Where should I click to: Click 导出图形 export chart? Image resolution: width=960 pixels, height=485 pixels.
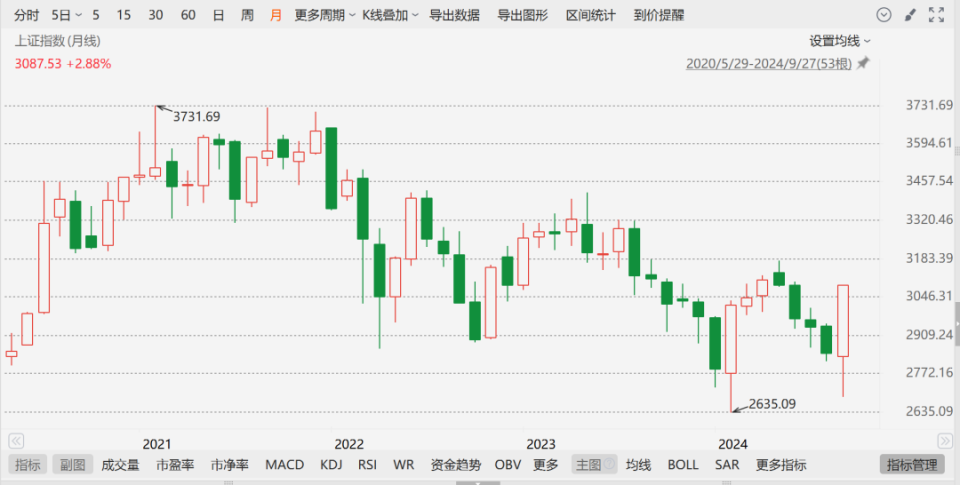click(x=522, y=15)
